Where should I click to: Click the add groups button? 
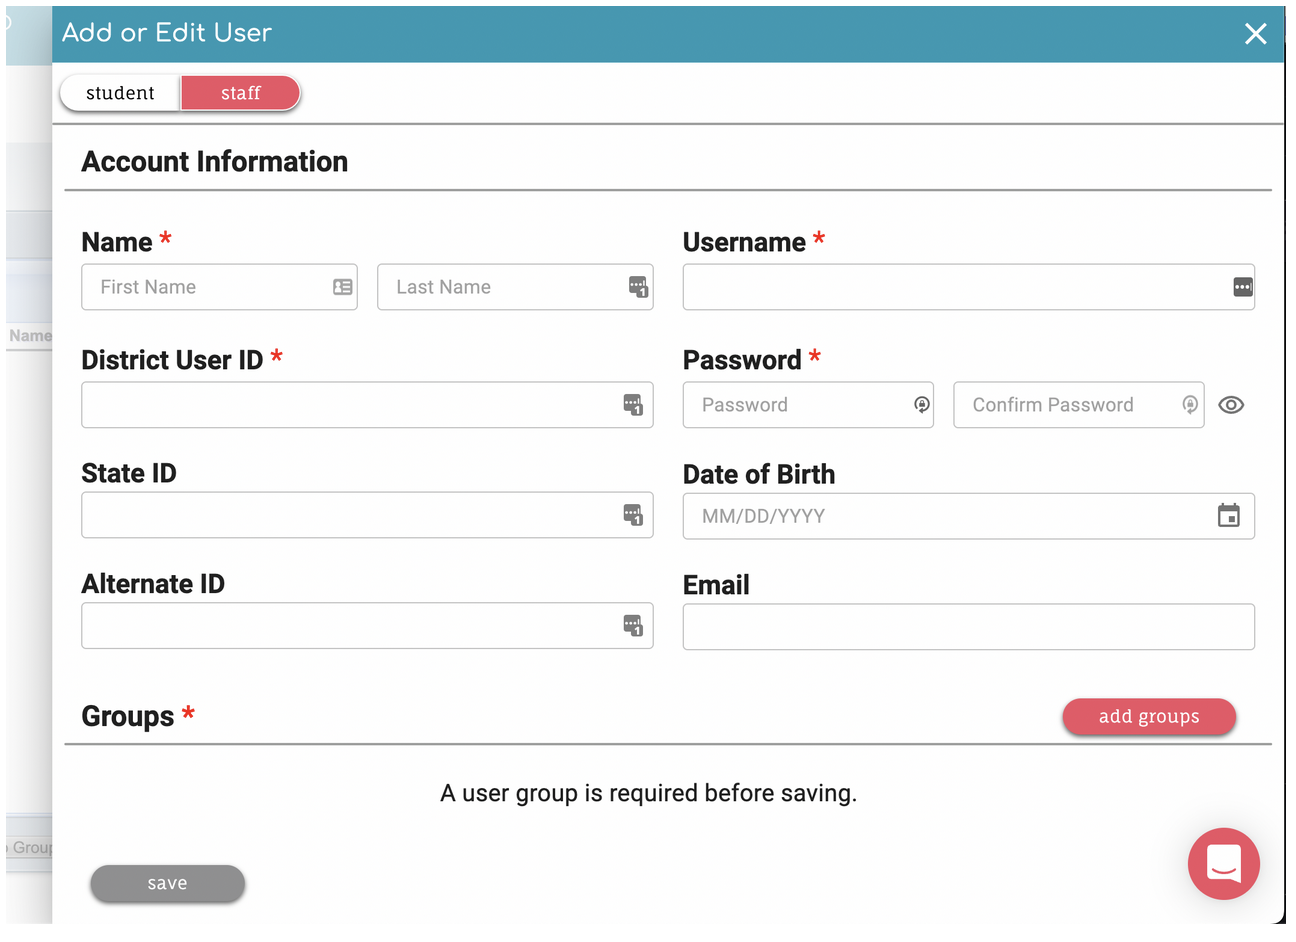pyautogui.click(x=1149, y=717)
